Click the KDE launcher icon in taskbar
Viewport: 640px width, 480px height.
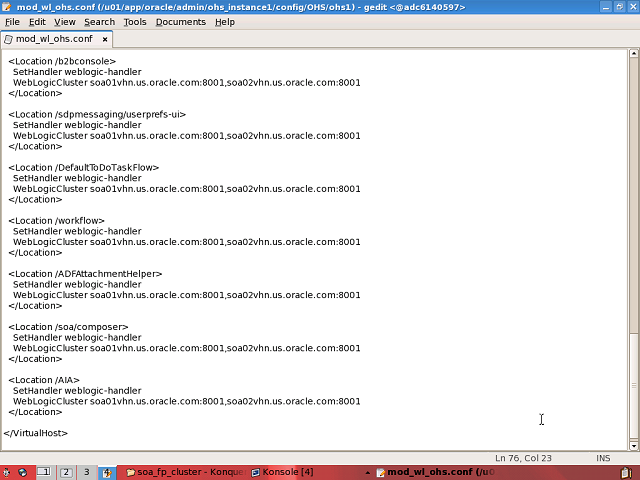coord(7,472)
